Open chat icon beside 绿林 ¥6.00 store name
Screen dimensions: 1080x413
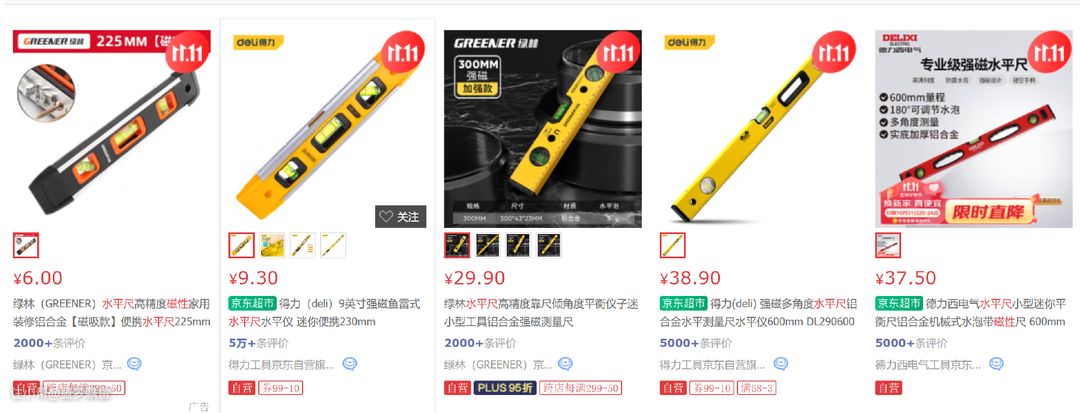pyautogui.click(x=134, y=364)
